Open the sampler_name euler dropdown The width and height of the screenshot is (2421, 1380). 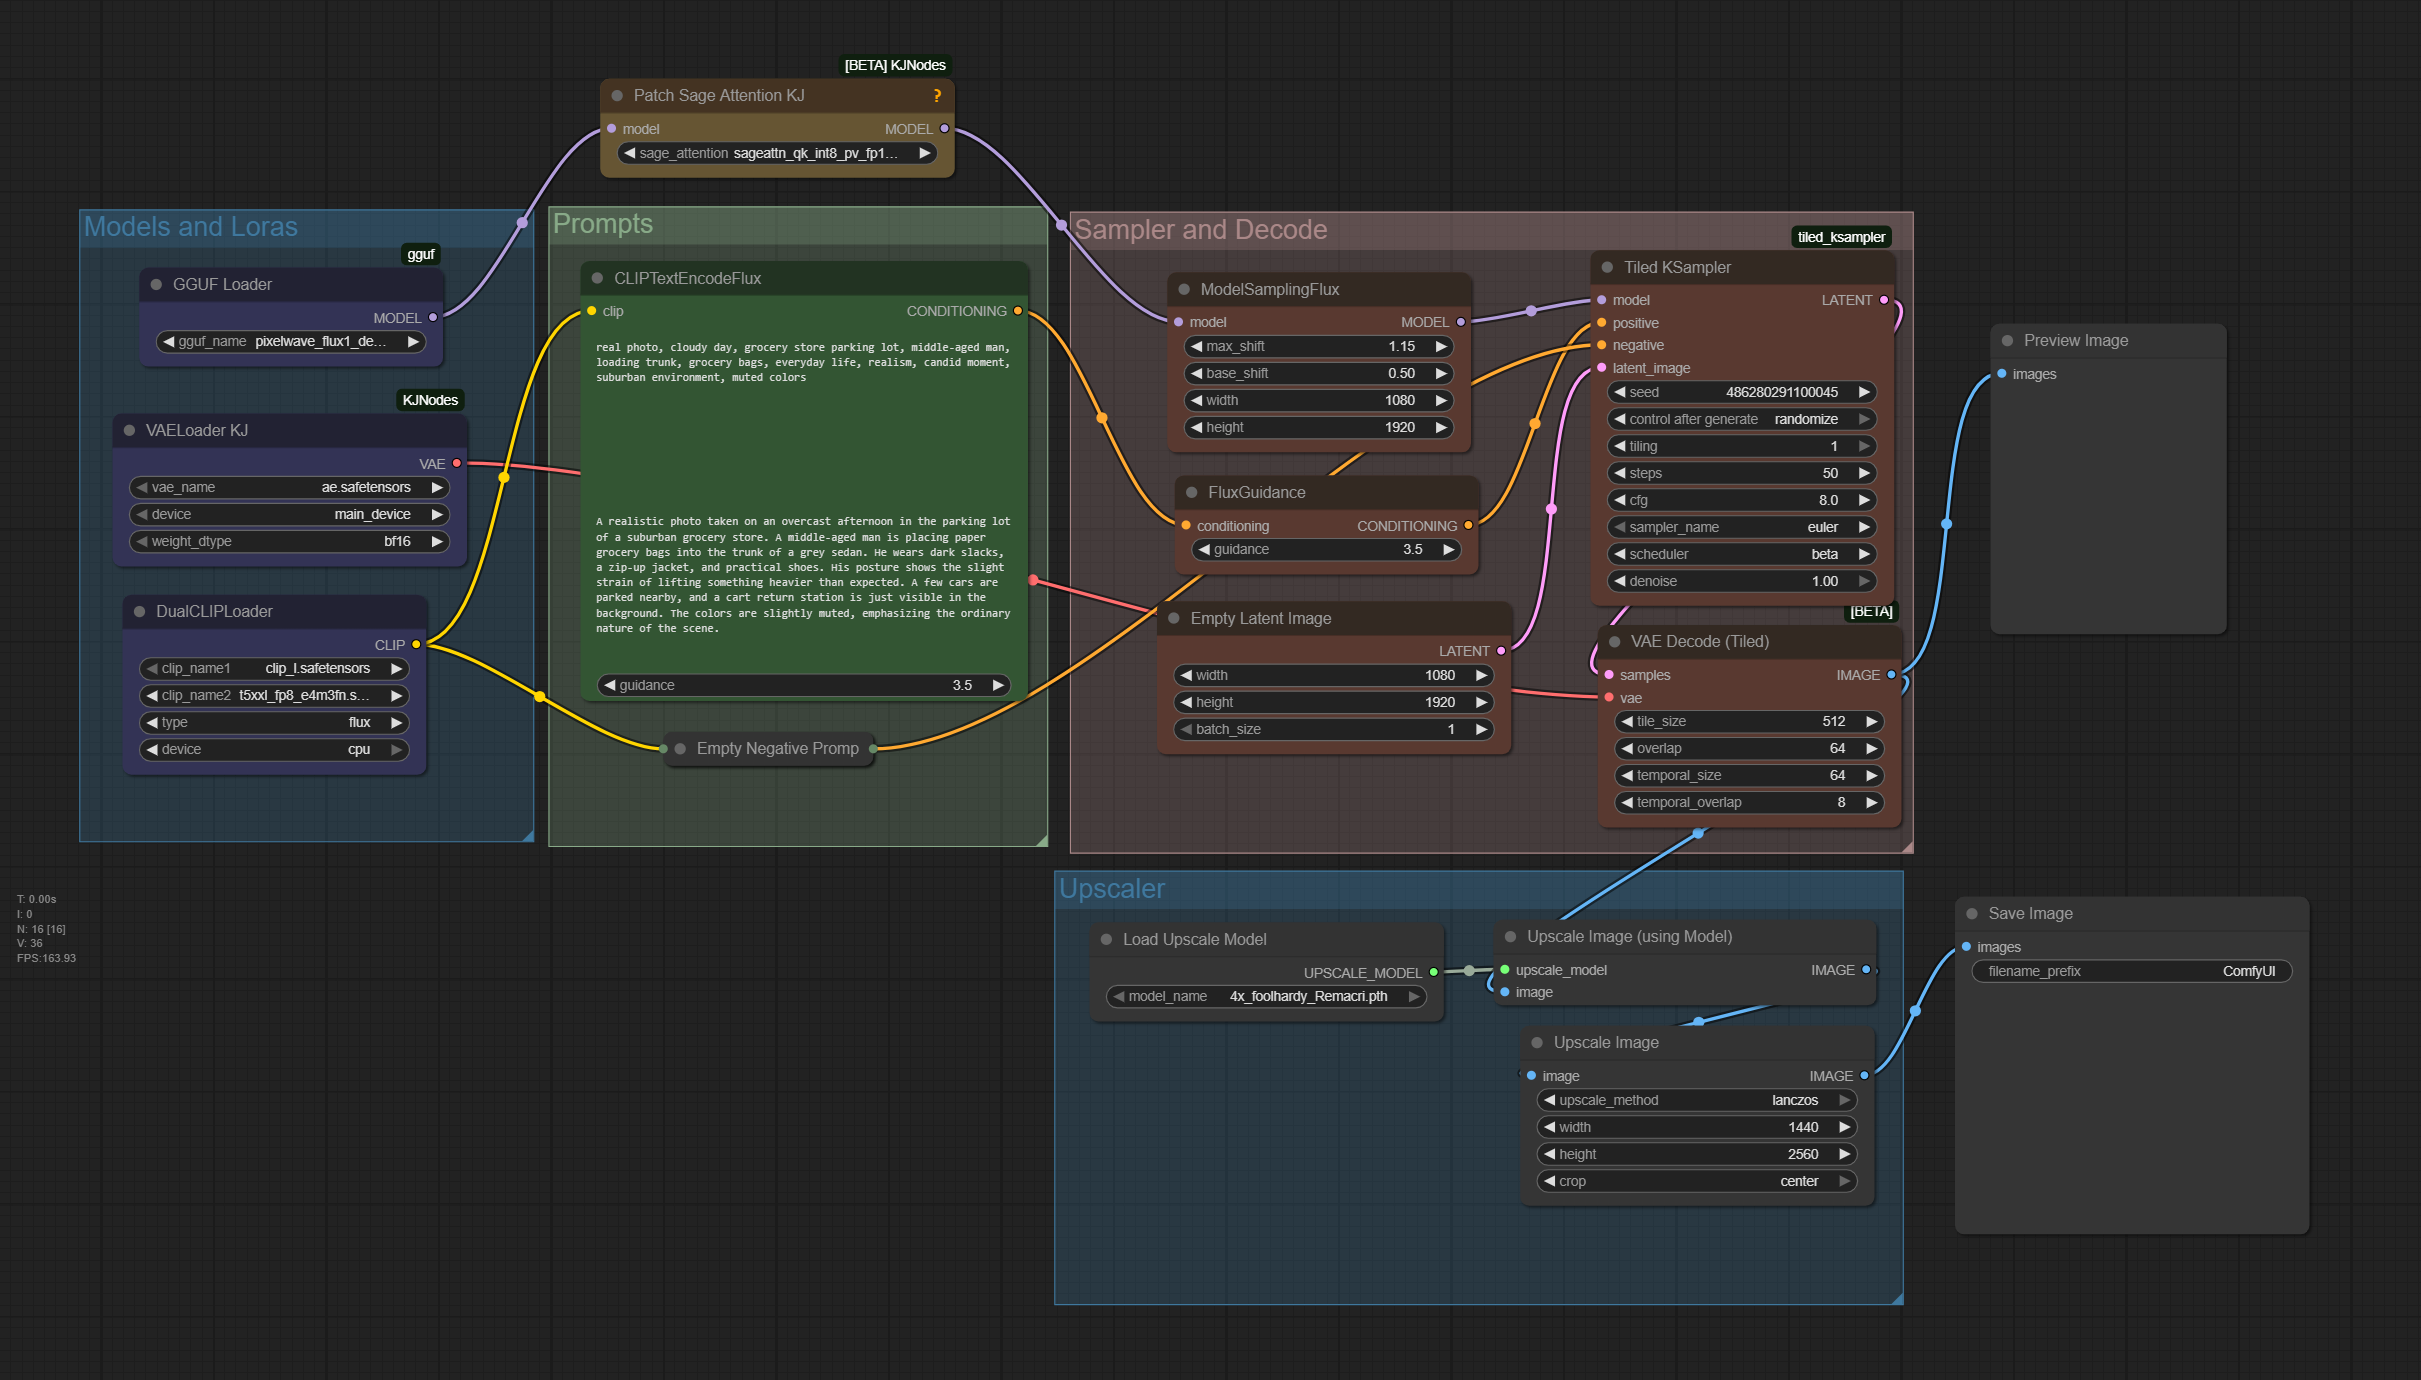[x=1740, y=528]
